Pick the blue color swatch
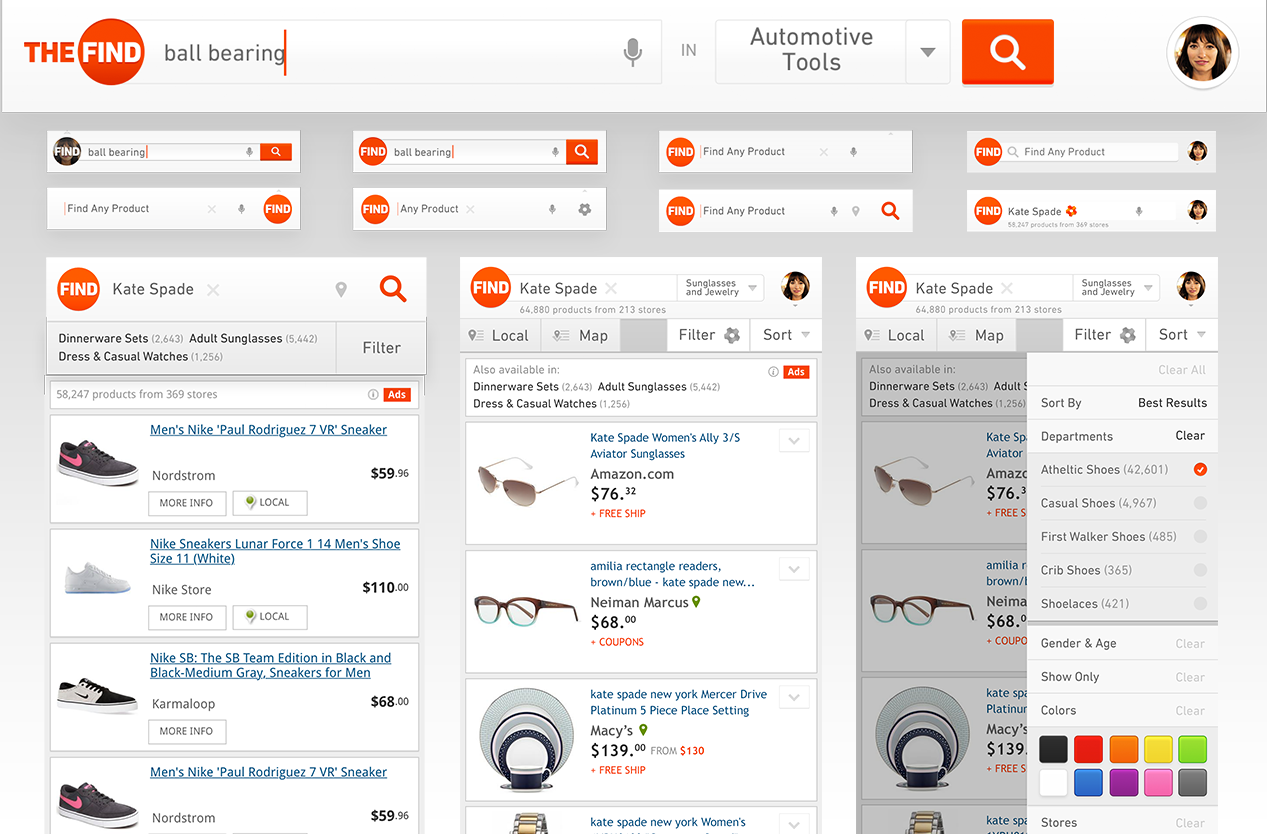 coord(1088,782)
